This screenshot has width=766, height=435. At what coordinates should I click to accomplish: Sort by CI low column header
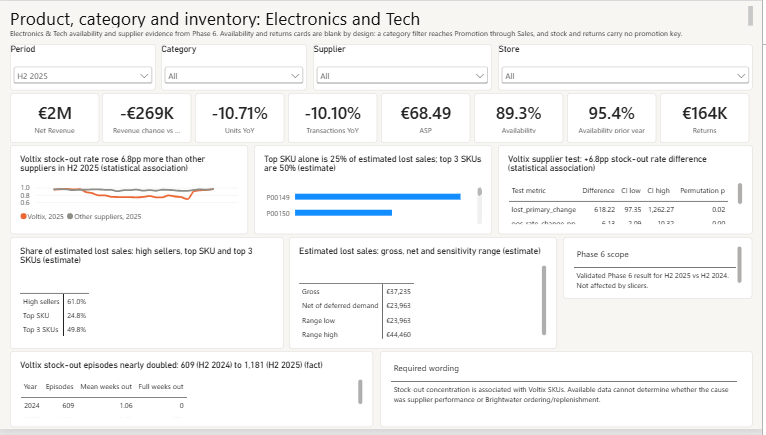click(631, 191)
